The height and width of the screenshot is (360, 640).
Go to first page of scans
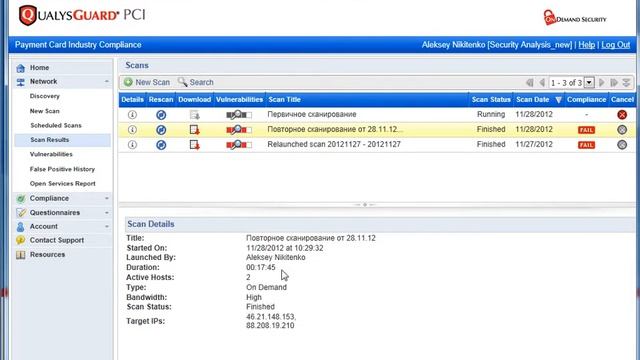point(530,82)
